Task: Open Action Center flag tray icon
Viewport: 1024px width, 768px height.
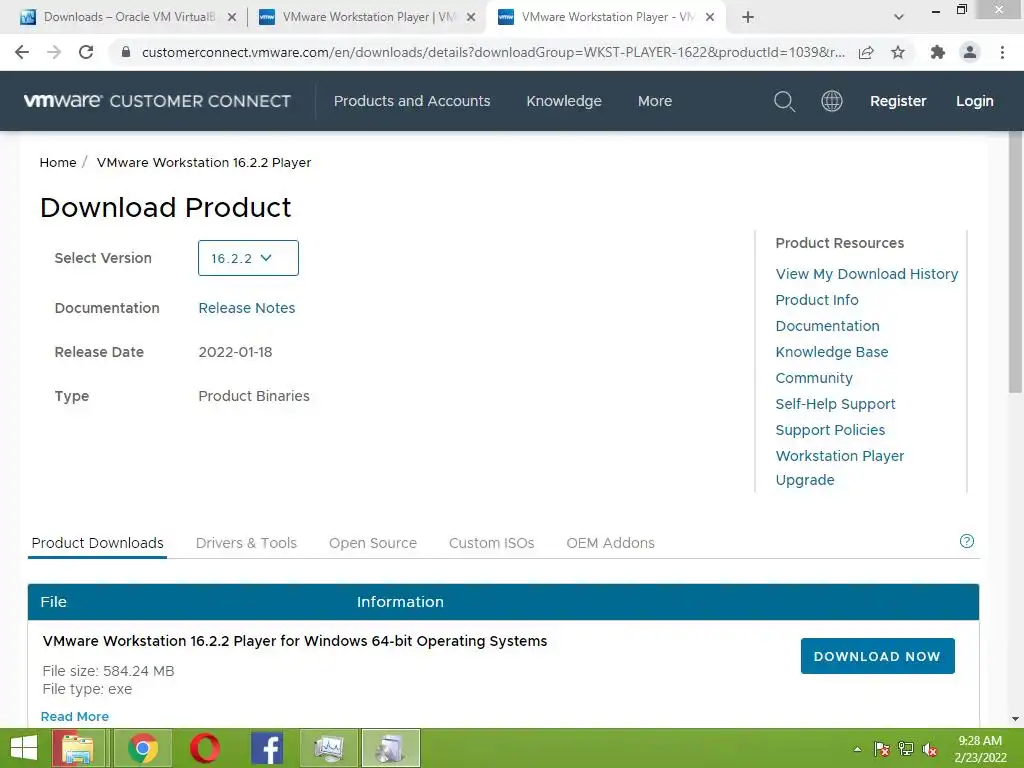Action: pos(881,750)
